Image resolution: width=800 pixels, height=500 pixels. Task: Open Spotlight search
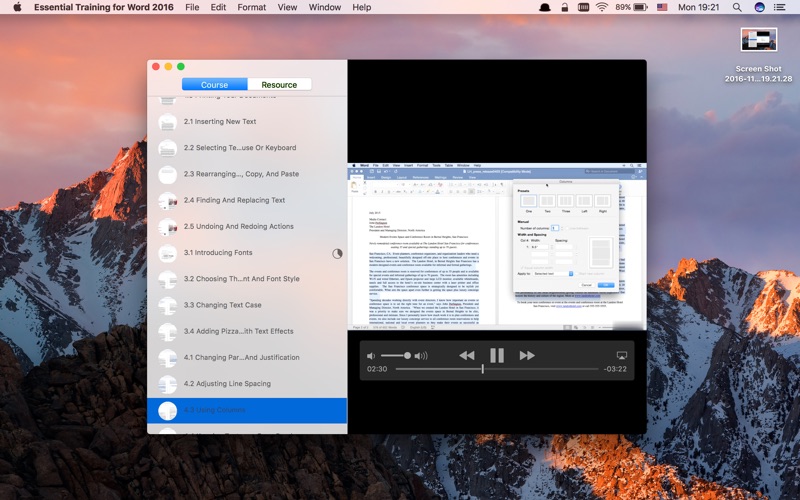click(x=737, y=7)
